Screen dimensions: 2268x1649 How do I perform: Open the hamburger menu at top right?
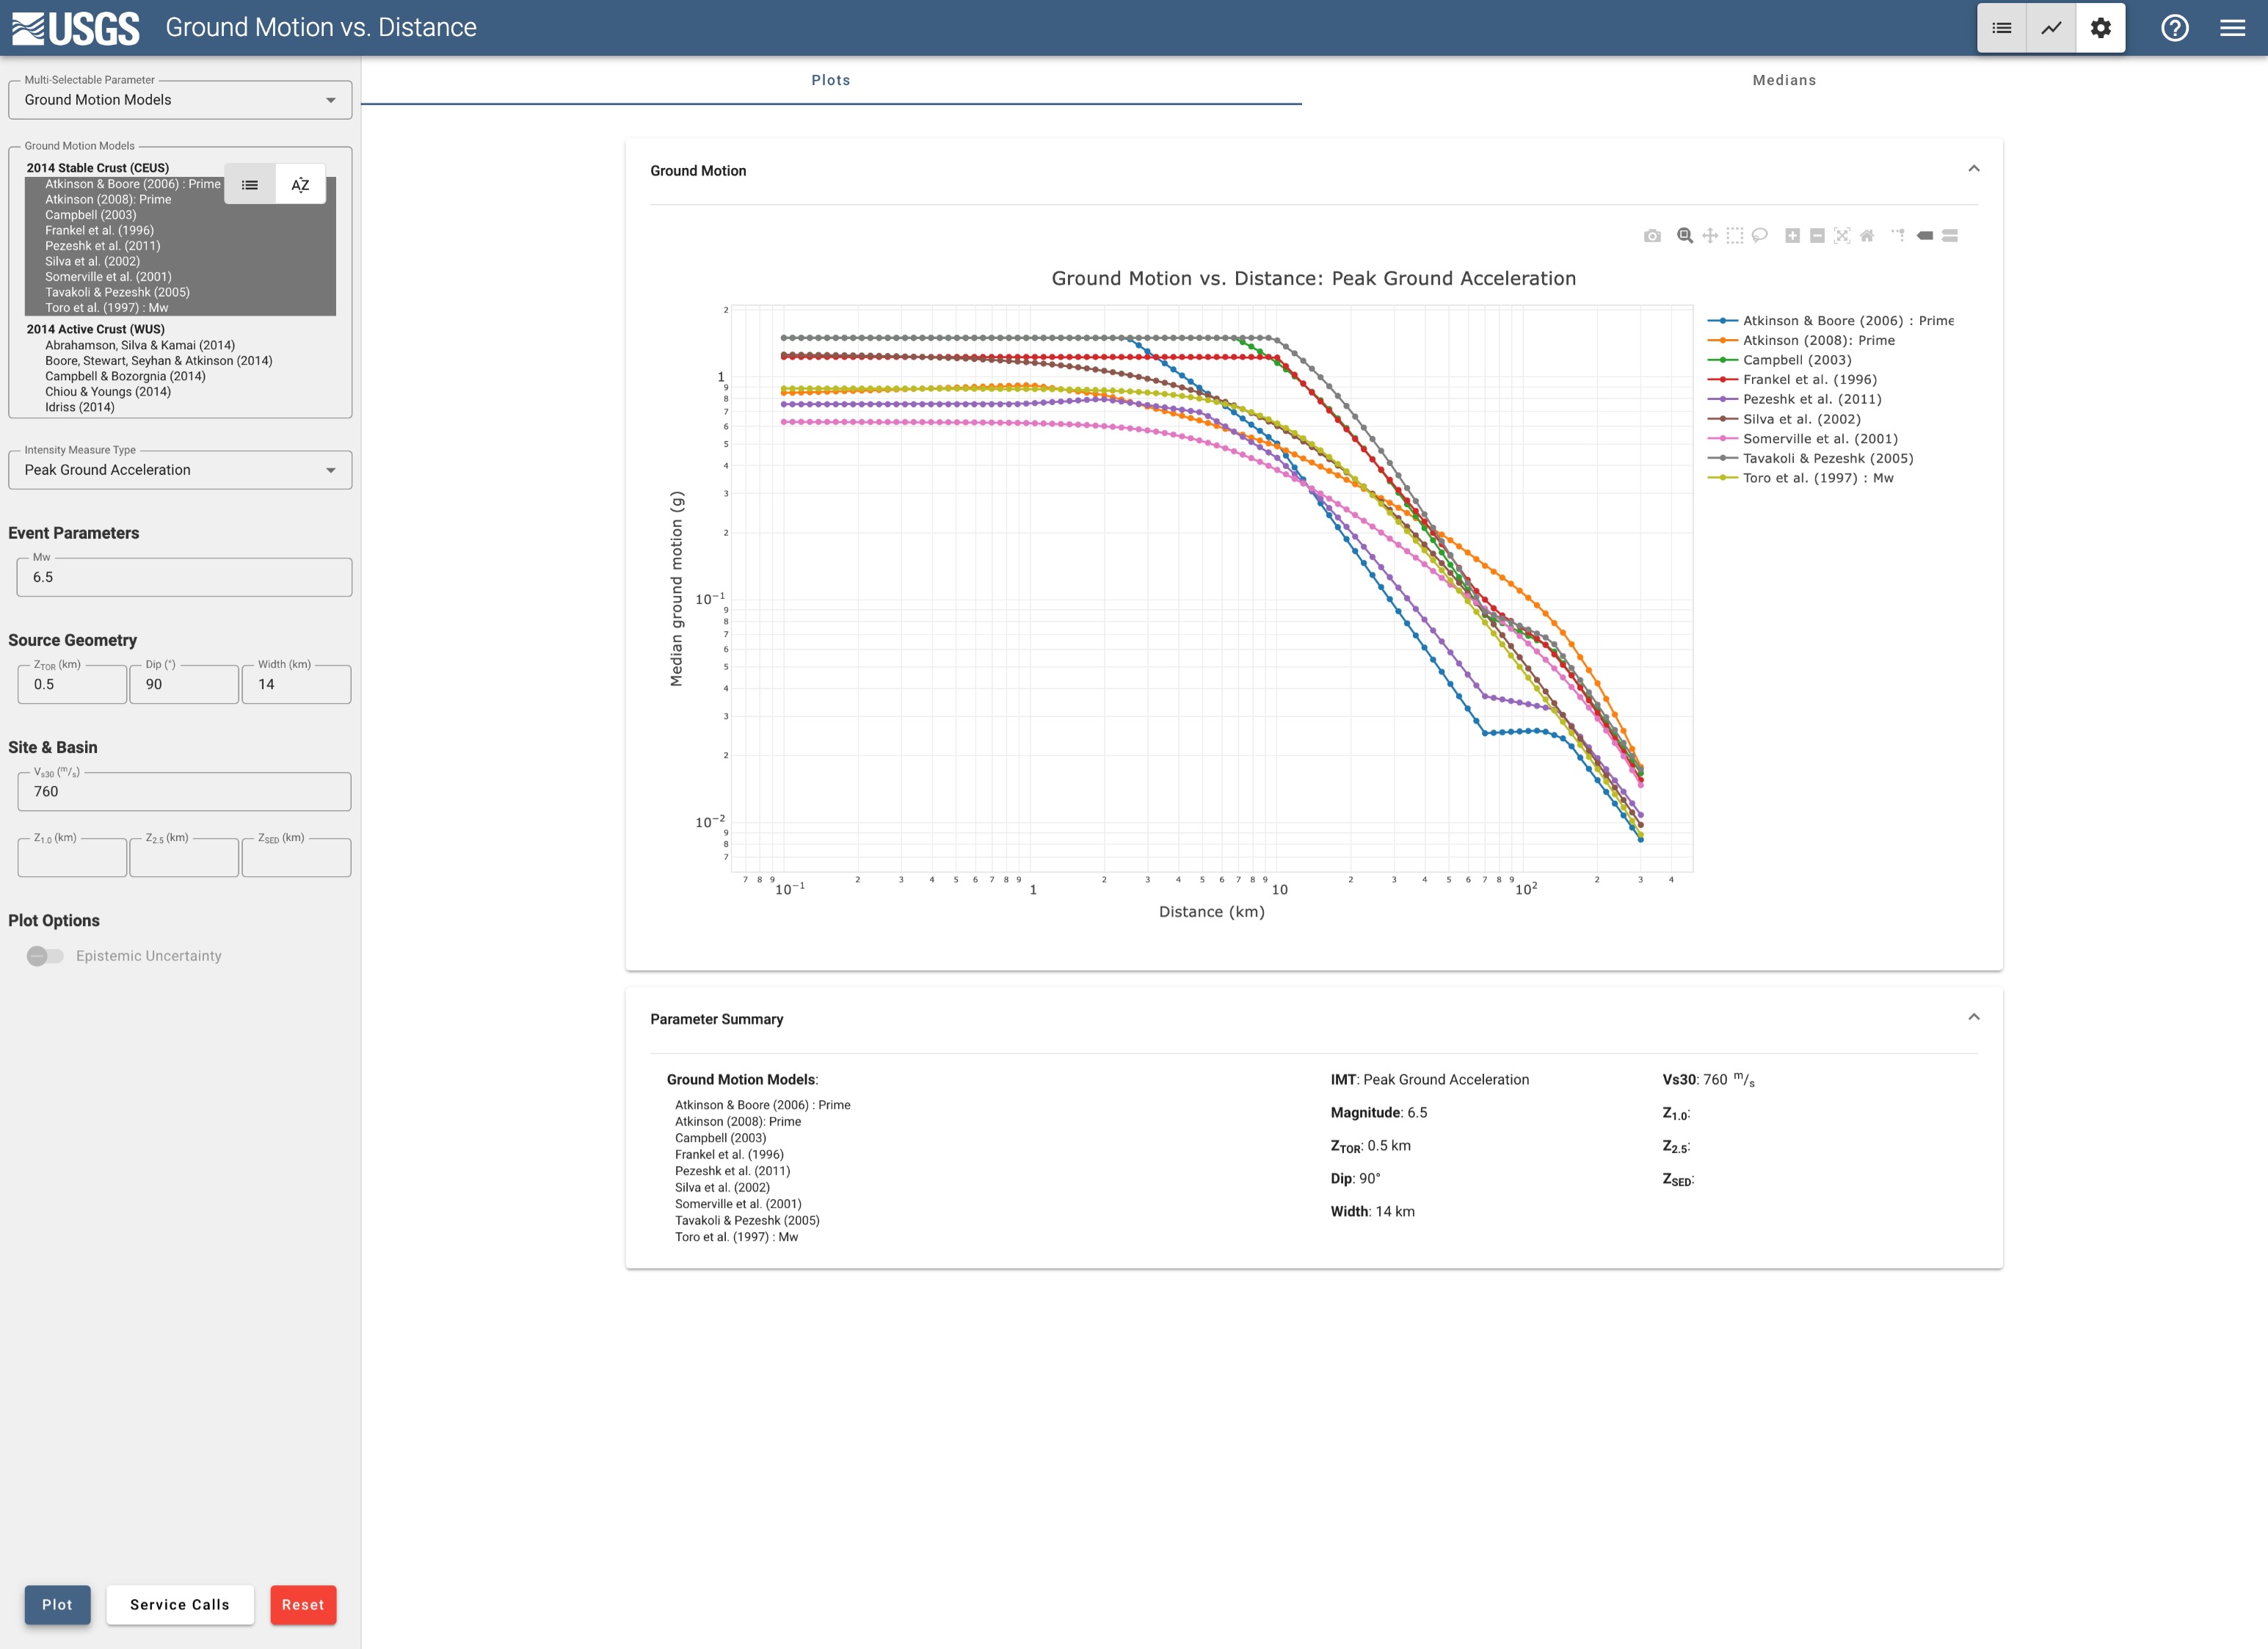(x=2233, y=28)
